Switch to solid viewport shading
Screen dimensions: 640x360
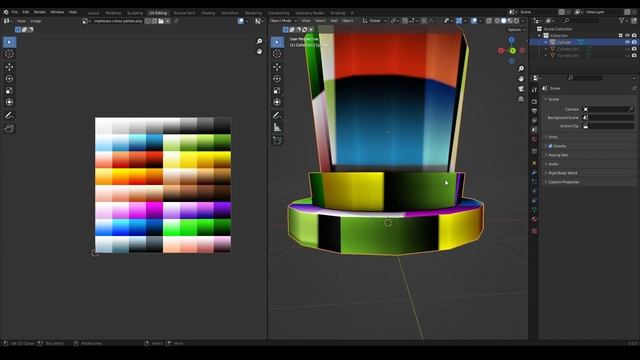(x=504, y=20)
